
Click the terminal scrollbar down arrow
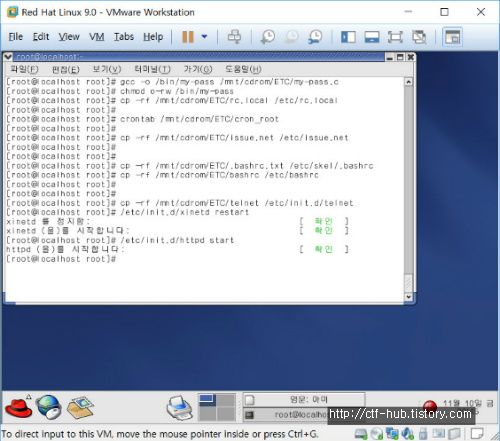[409, 296]
